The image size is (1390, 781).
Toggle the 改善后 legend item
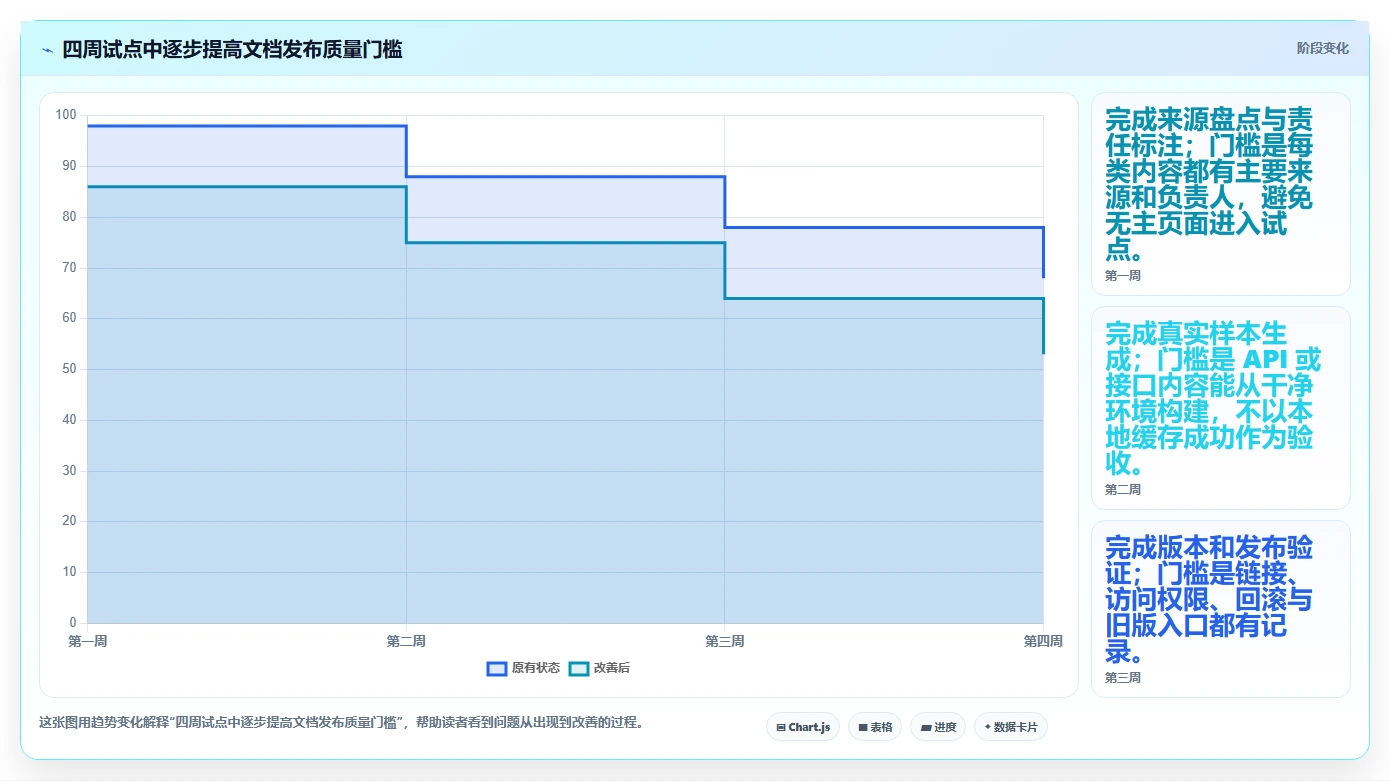[599, 669]
